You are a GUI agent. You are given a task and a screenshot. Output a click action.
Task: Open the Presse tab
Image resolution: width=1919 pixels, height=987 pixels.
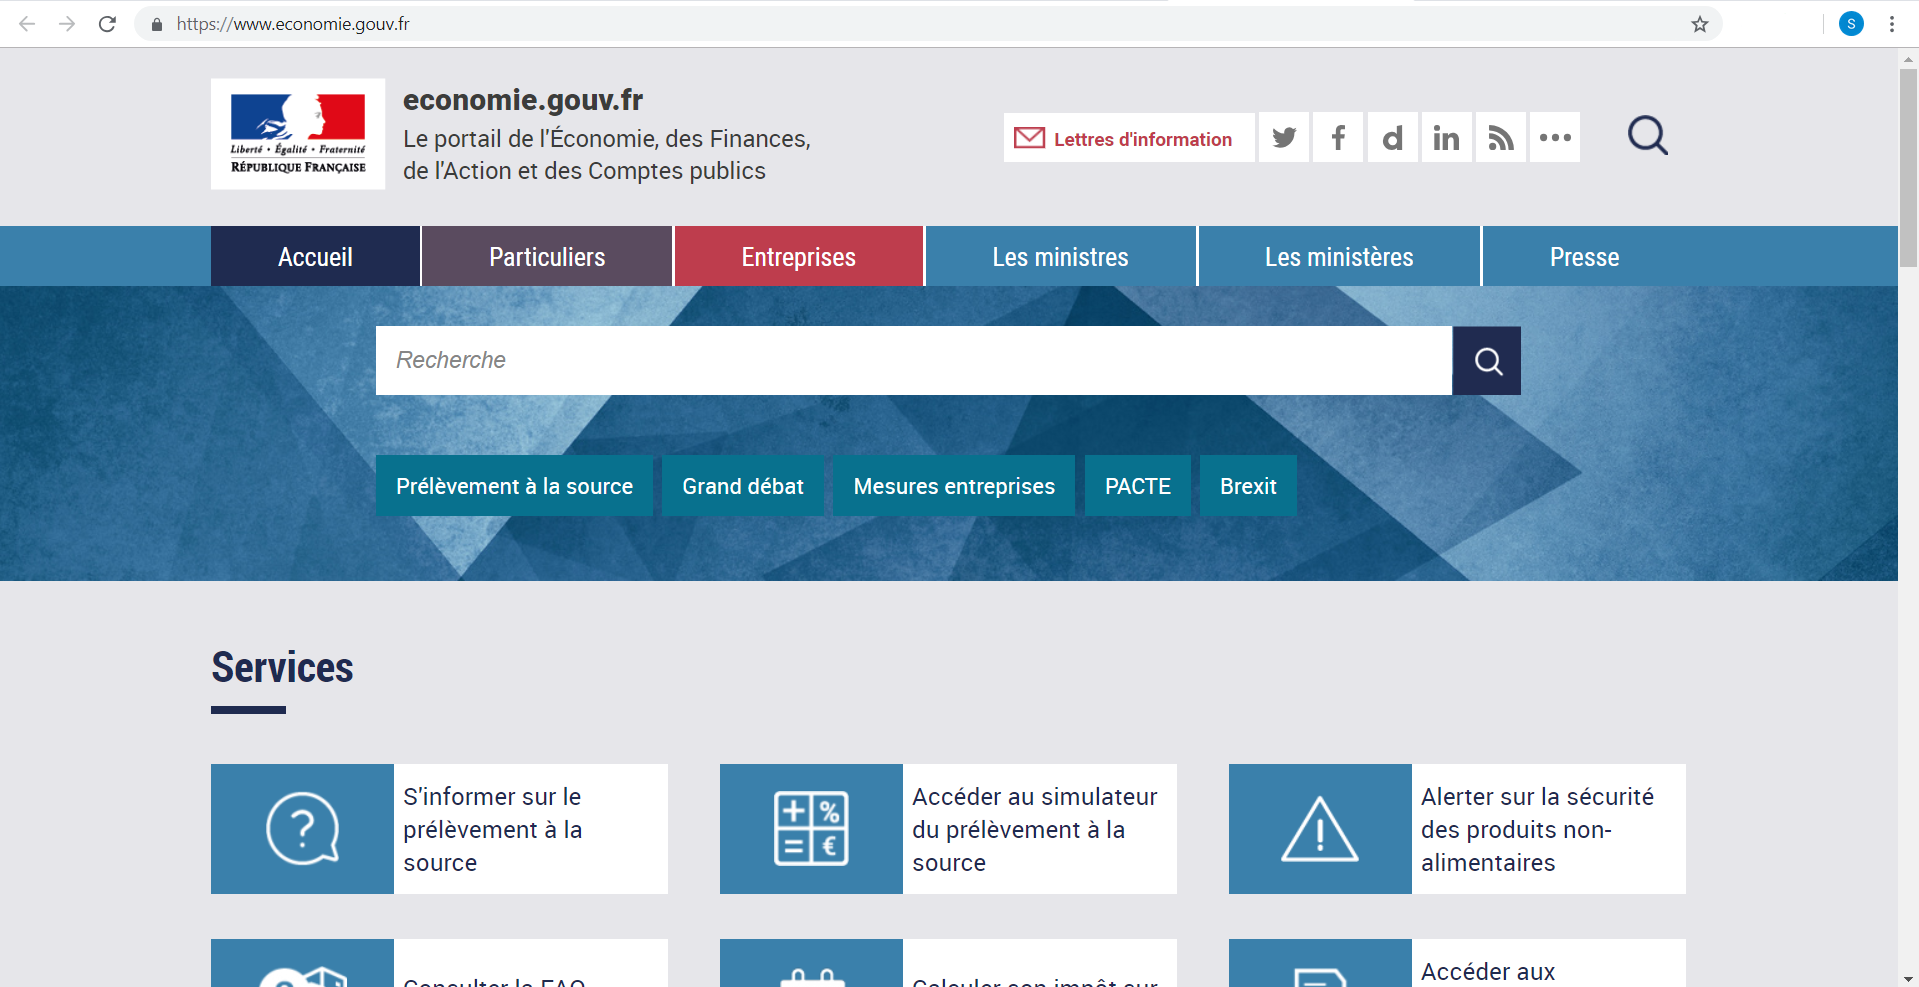(1585, 256)
